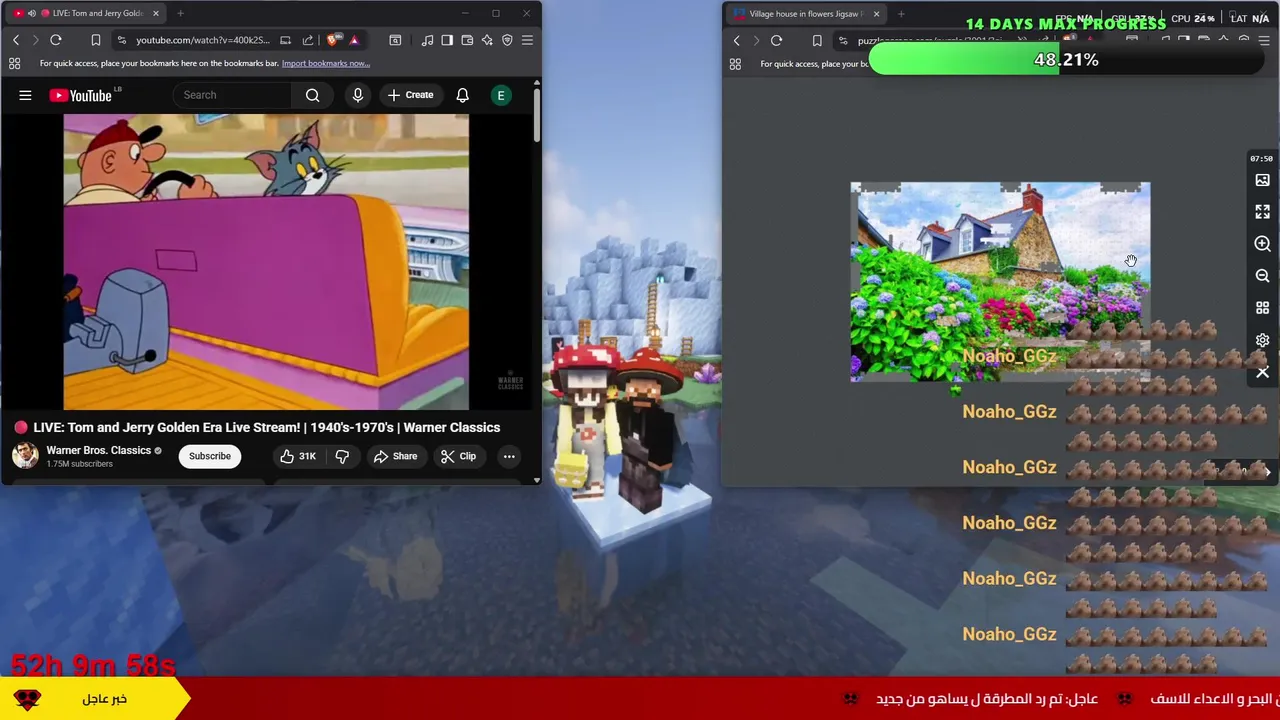The width and height of the screenshot is (1280, 720).
Task: Subscribe to Warner Bros. Classics
Action: [x=210, y=456]
